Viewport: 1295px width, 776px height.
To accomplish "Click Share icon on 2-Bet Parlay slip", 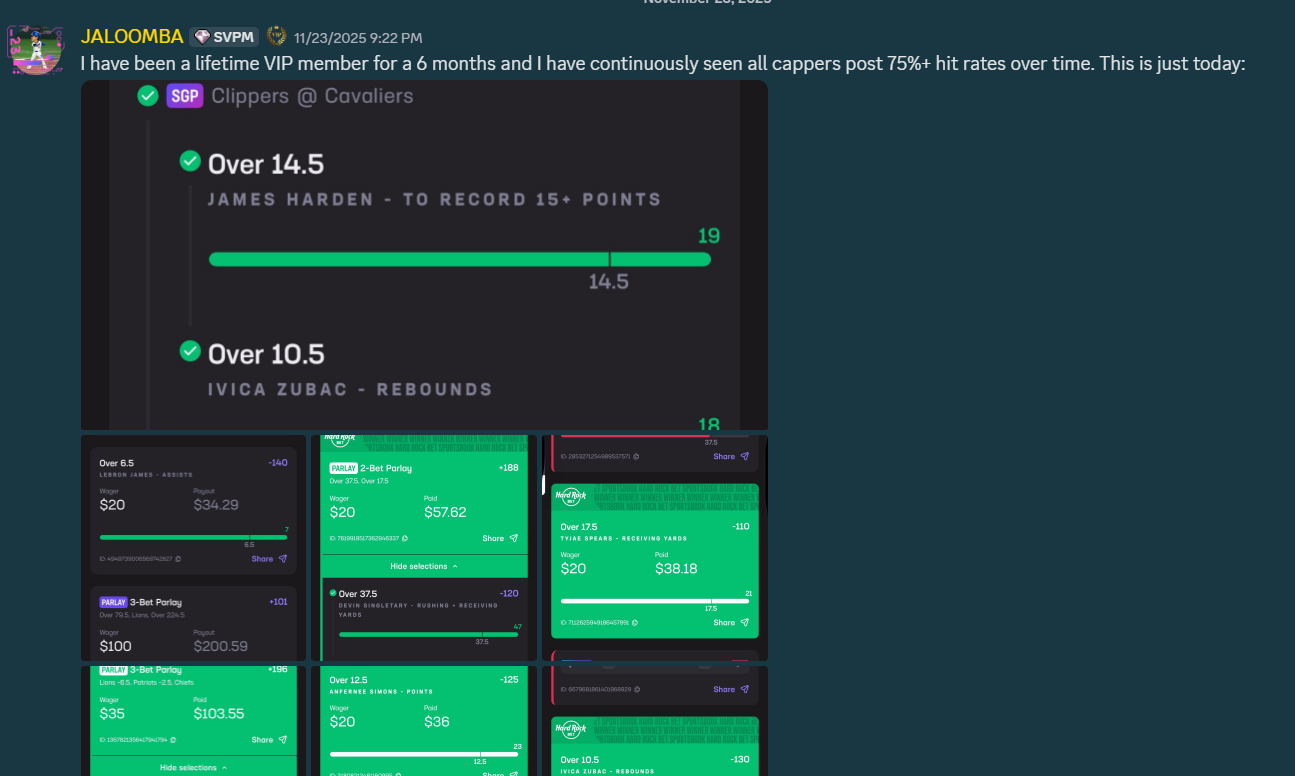I will point(514,538).
